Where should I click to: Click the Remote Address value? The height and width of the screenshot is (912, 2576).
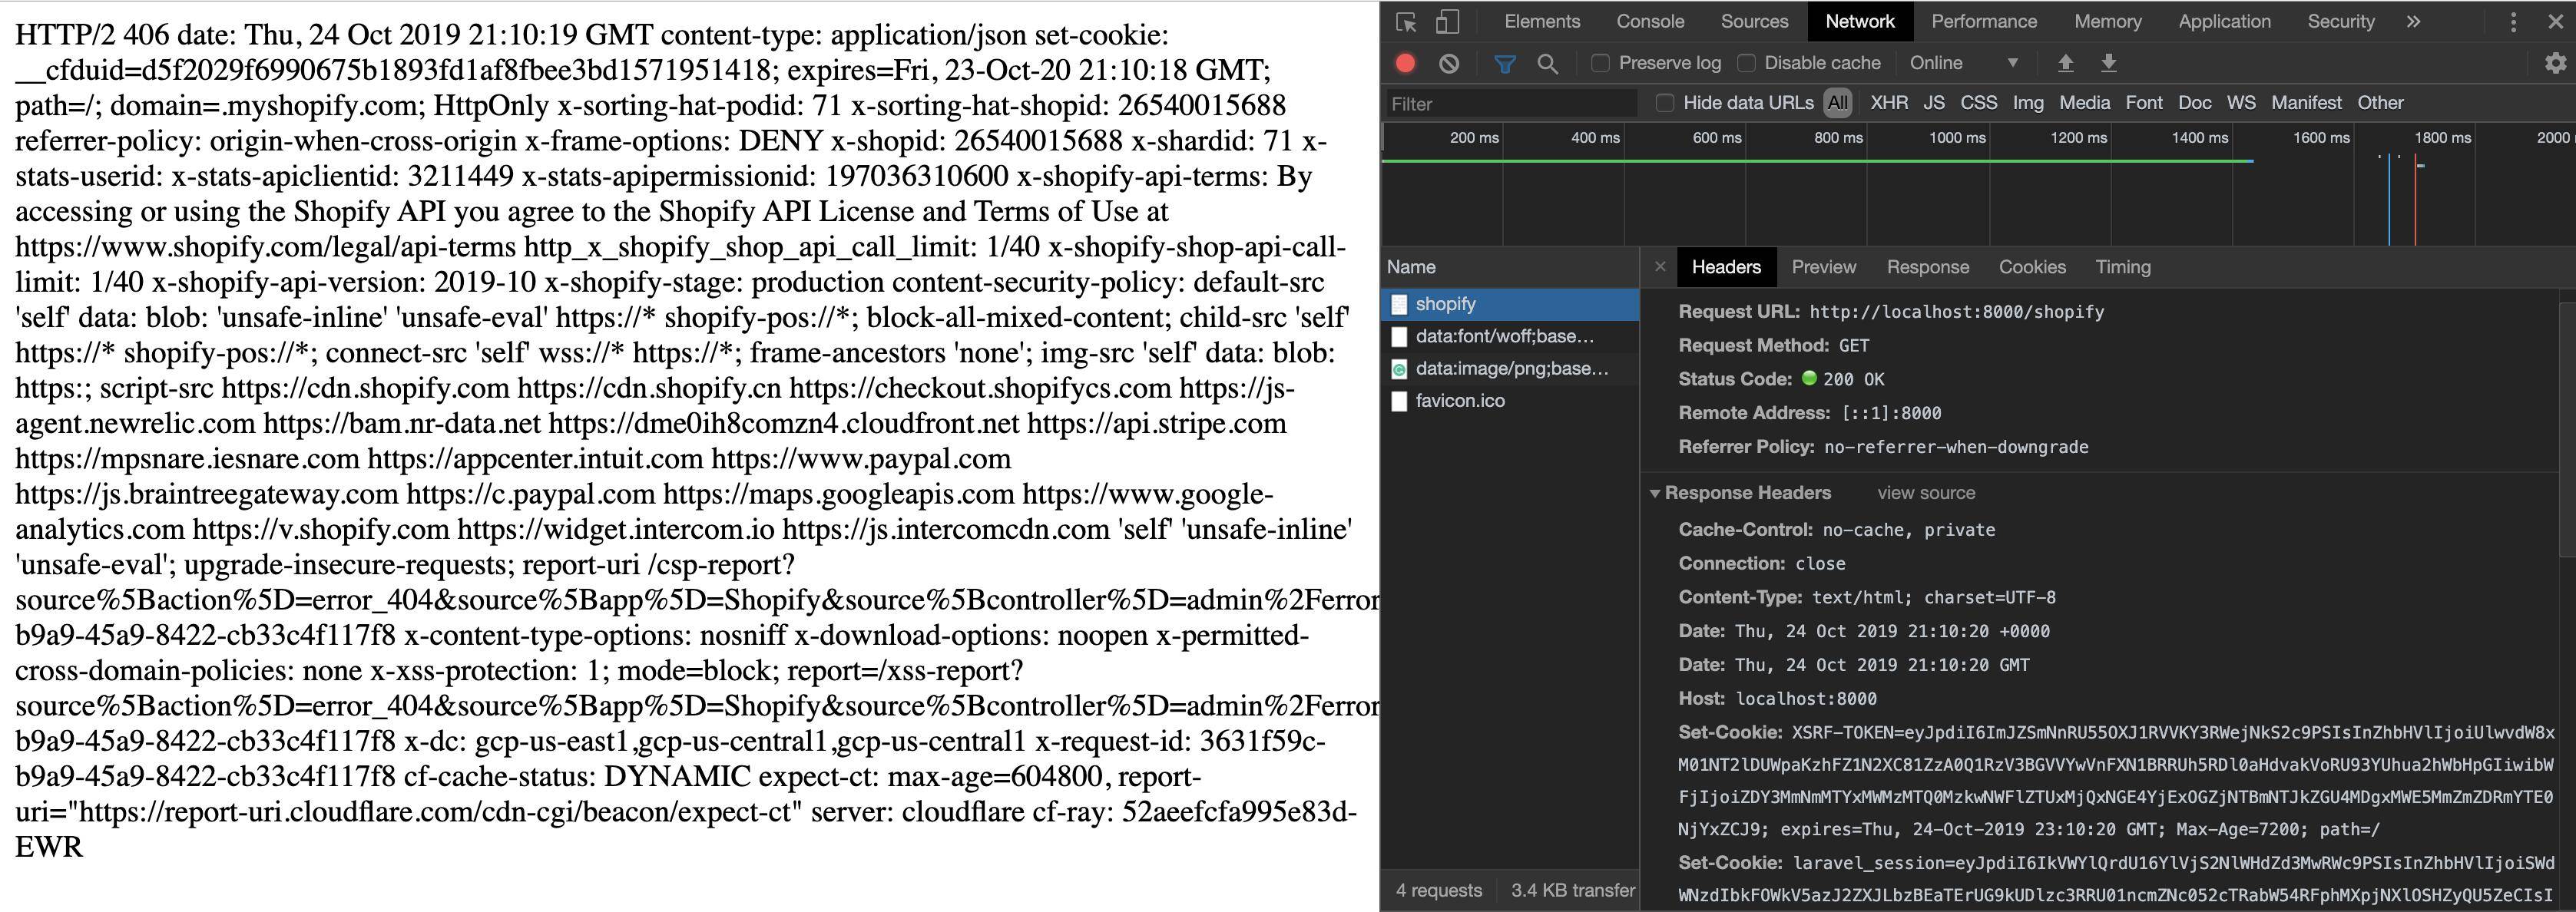[1891, 413]
